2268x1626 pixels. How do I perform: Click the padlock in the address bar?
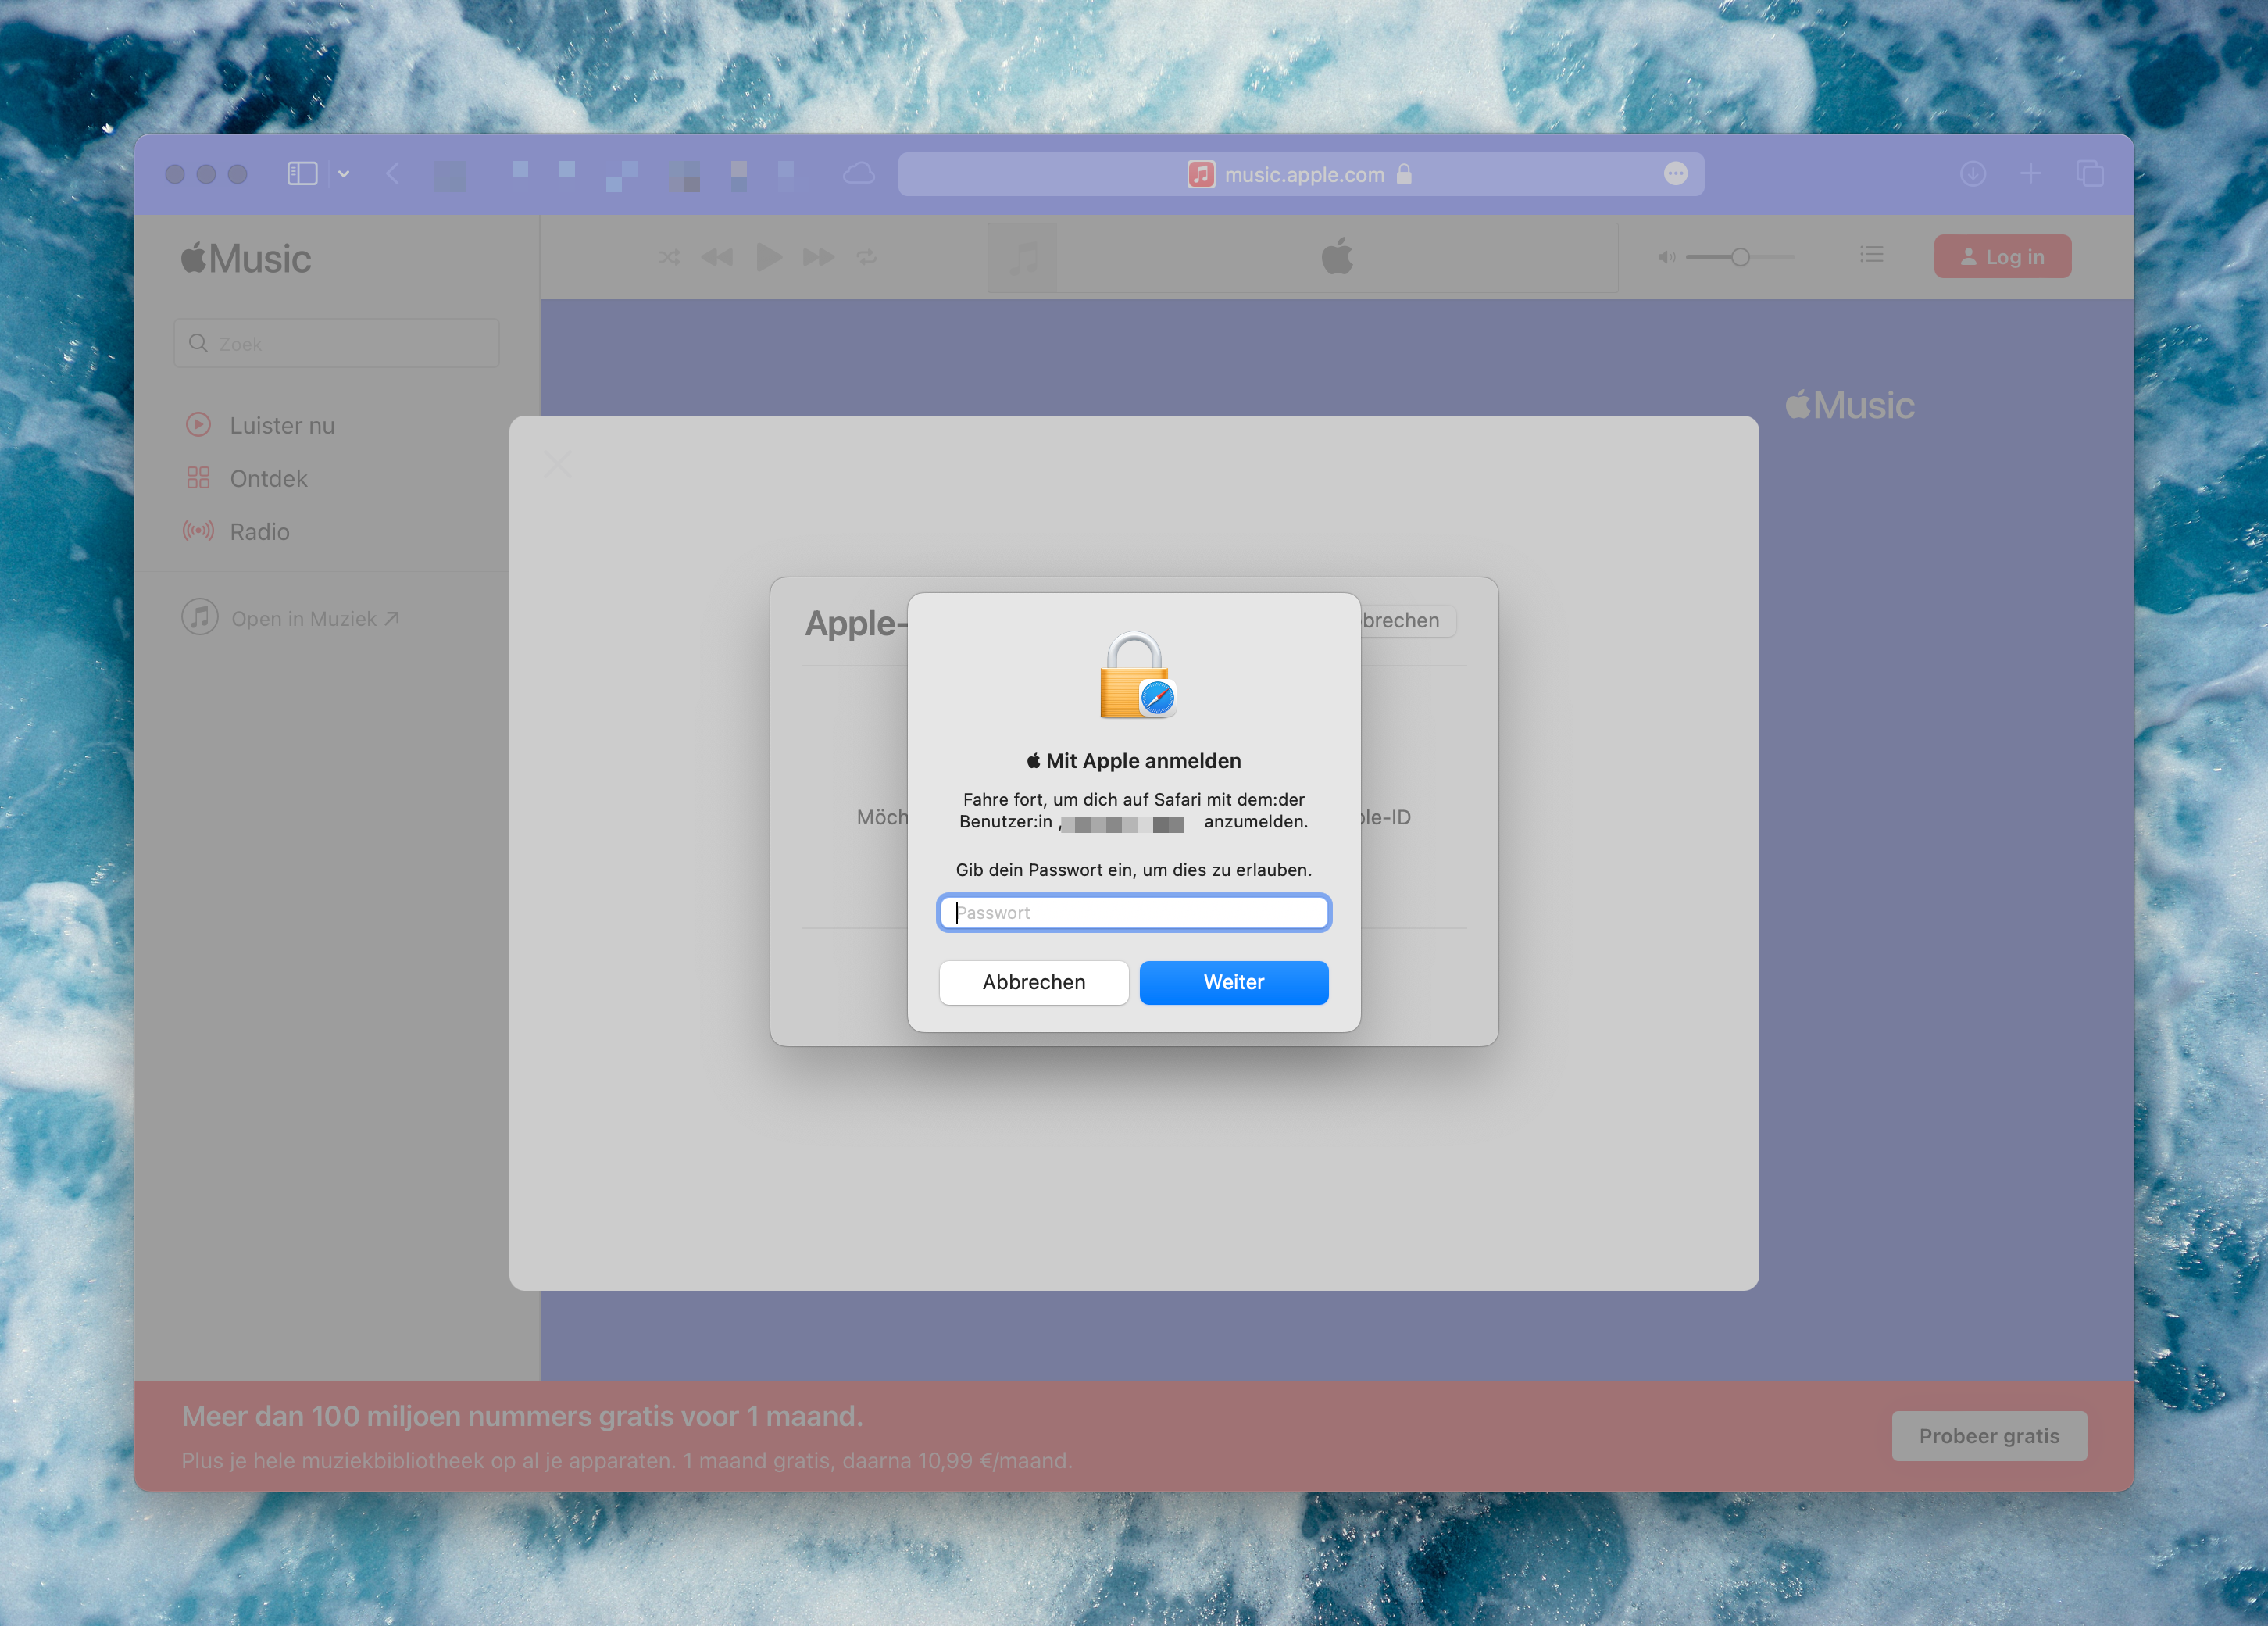1404,173
